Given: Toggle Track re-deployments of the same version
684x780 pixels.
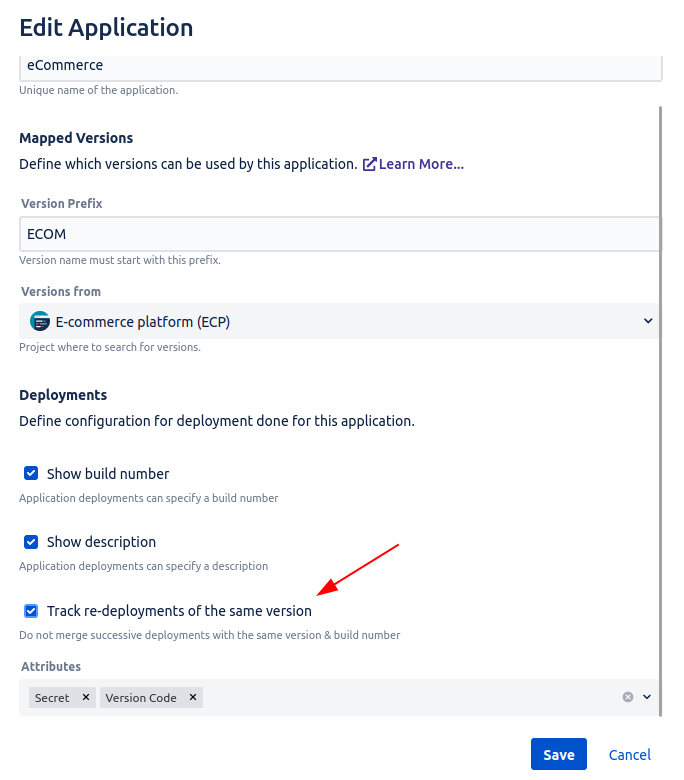Looking at the screenshot, I should tap(31, 611).
